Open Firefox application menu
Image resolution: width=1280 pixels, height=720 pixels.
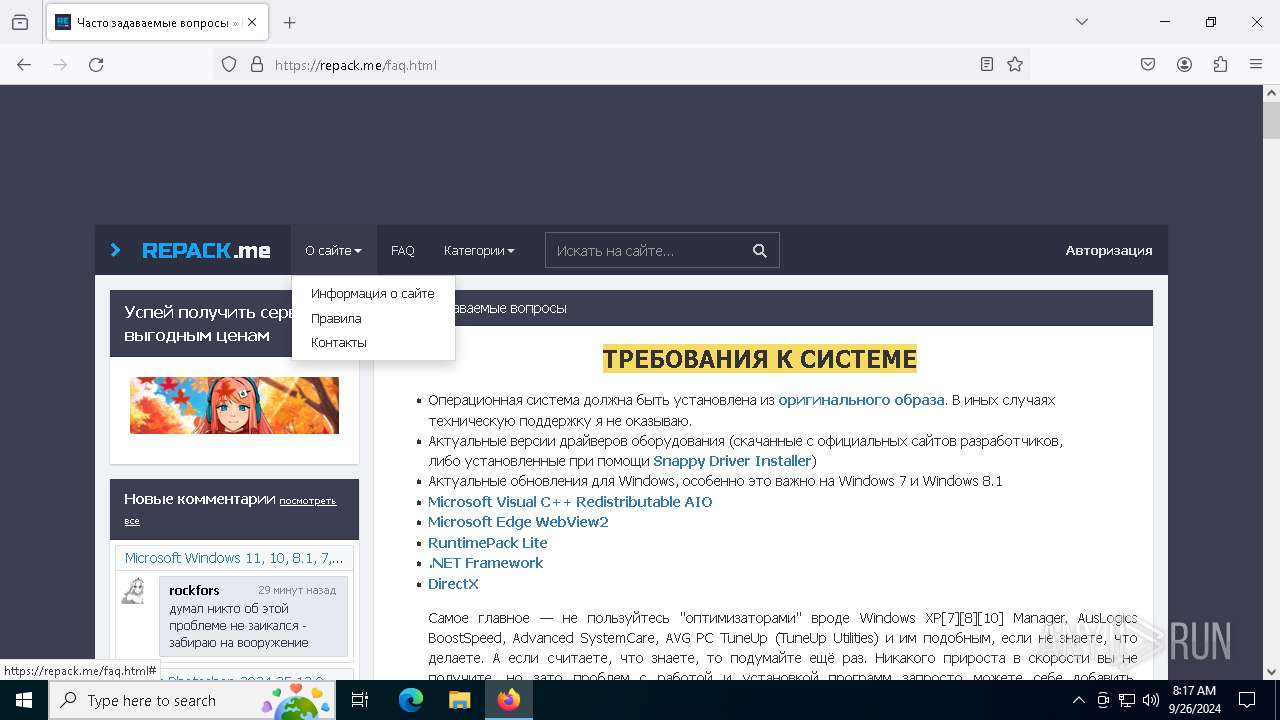coord(1256,65)
